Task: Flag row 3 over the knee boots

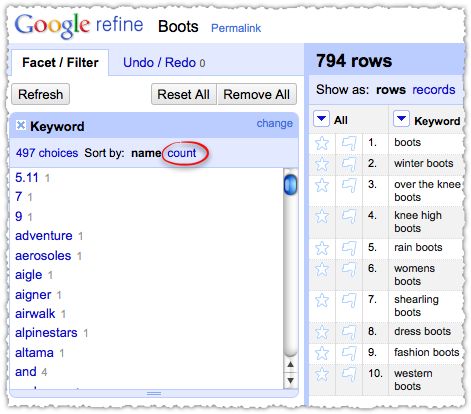Action: coord(349,185)
